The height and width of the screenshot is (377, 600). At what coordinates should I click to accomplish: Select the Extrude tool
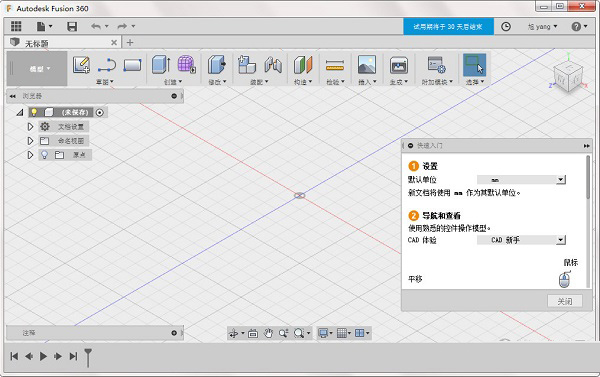(161, 64)
